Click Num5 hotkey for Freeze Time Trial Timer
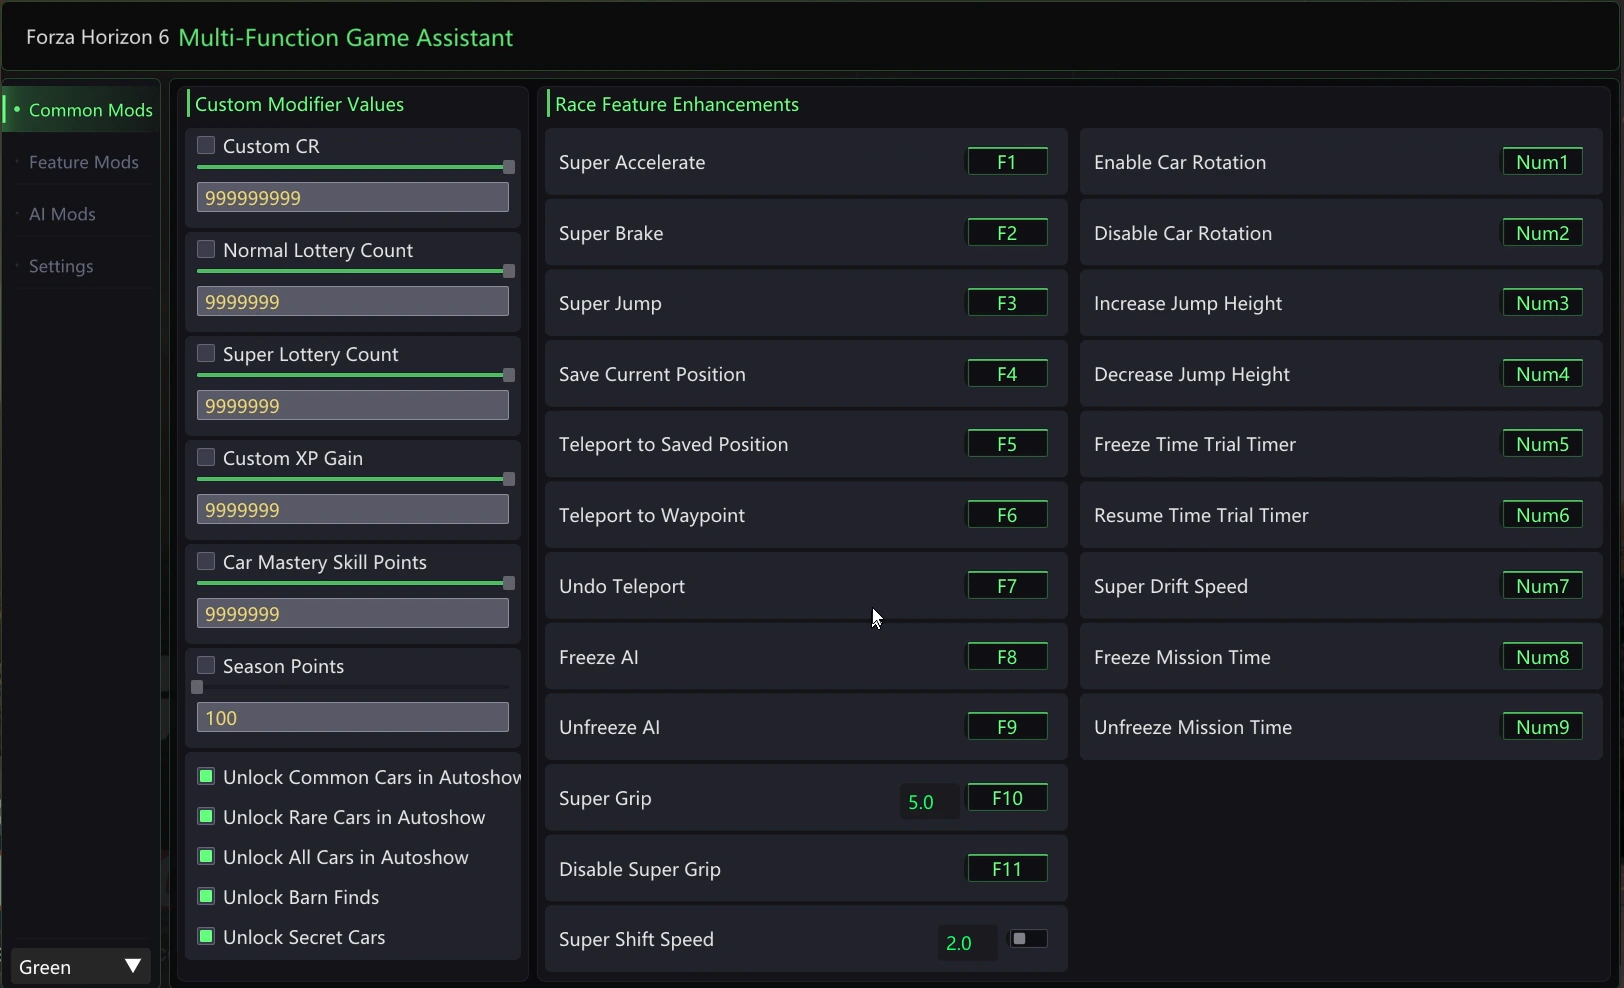The image size is (1624, 988). click(1542, 444)
